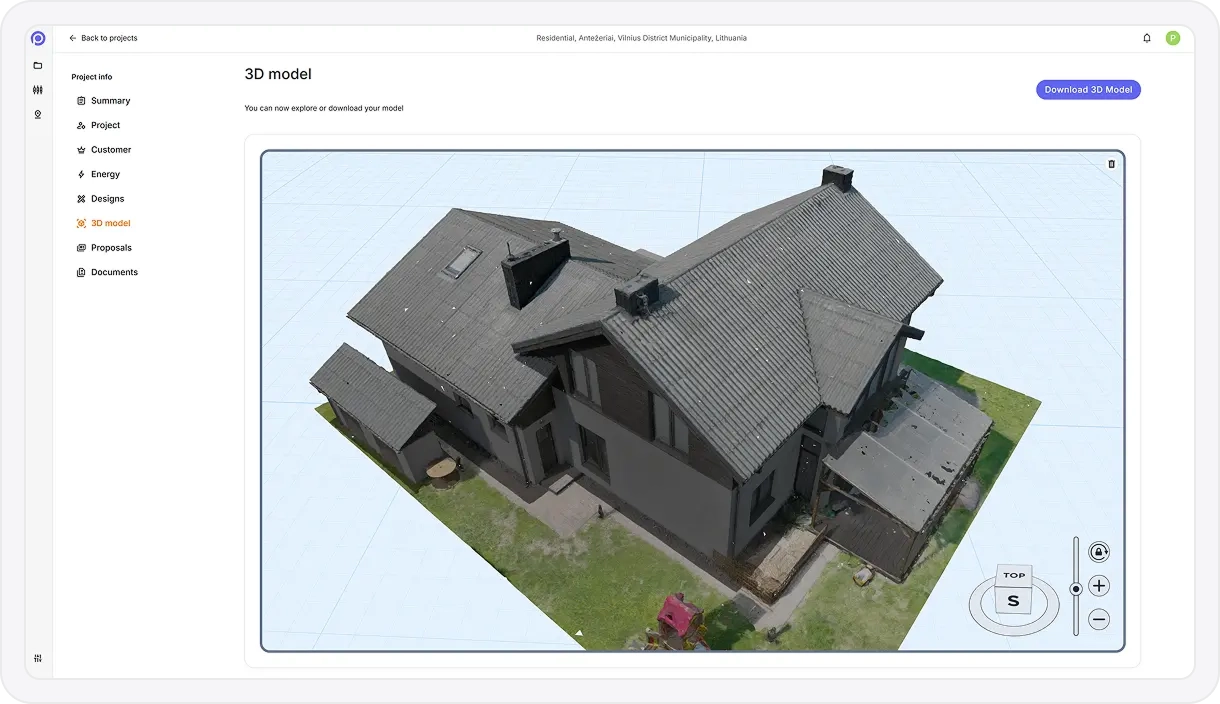Go to the Project section

[105, 125]
